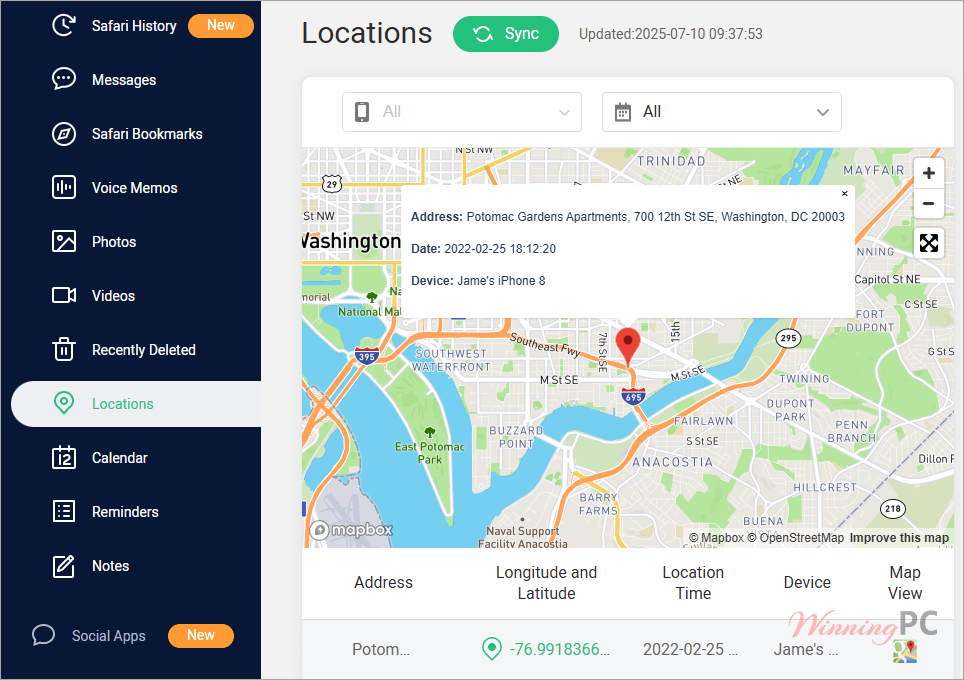Image resolution: width=964 pixels, height=680 pixels.
Task: Click the Device line in map popup
Action: [x=478, y=281]
